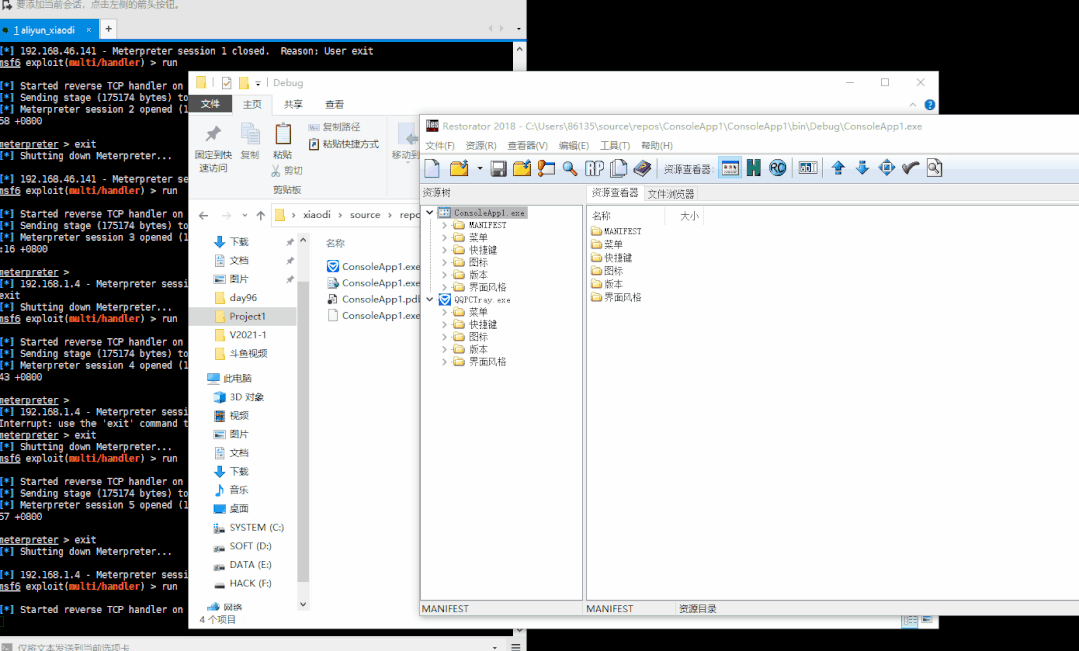Open the 帮助(H) menu in Restorator

point(656,146)
